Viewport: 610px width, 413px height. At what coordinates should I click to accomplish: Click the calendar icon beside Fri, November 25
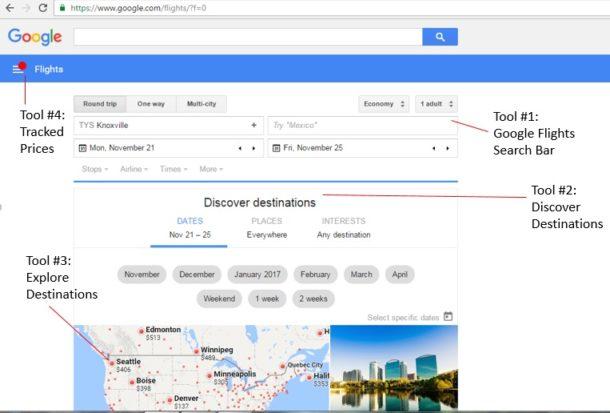click(x=276, y=148)
